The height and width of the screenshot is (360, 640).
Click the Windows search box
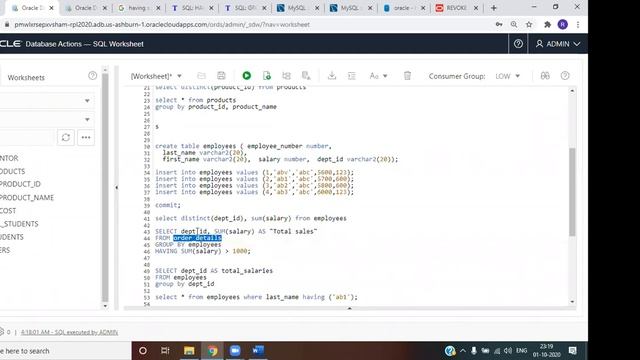pos(65,351)
